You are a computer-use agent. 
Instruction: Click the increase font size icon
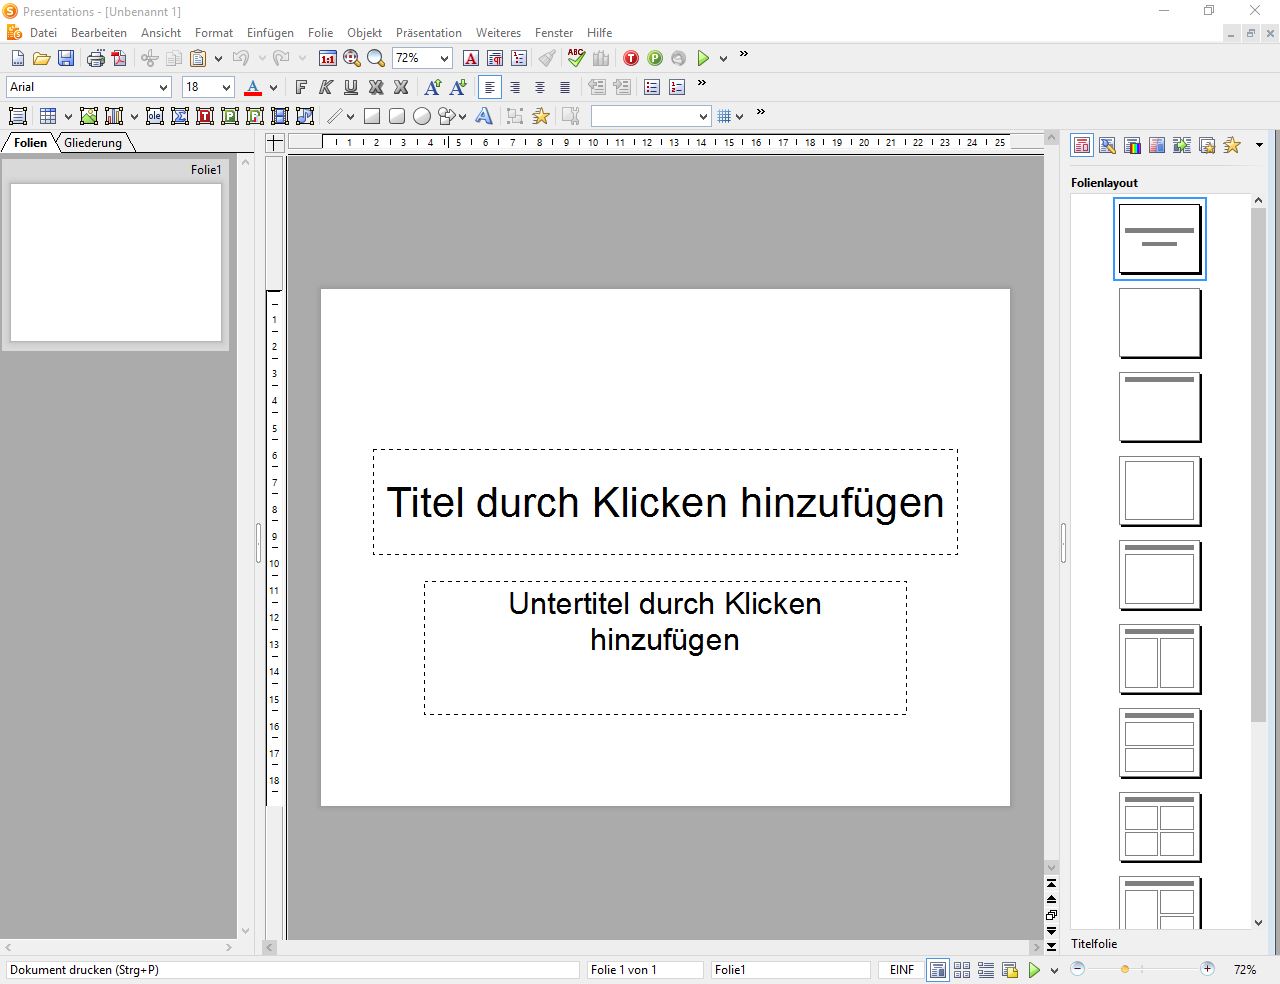[433, 88]
